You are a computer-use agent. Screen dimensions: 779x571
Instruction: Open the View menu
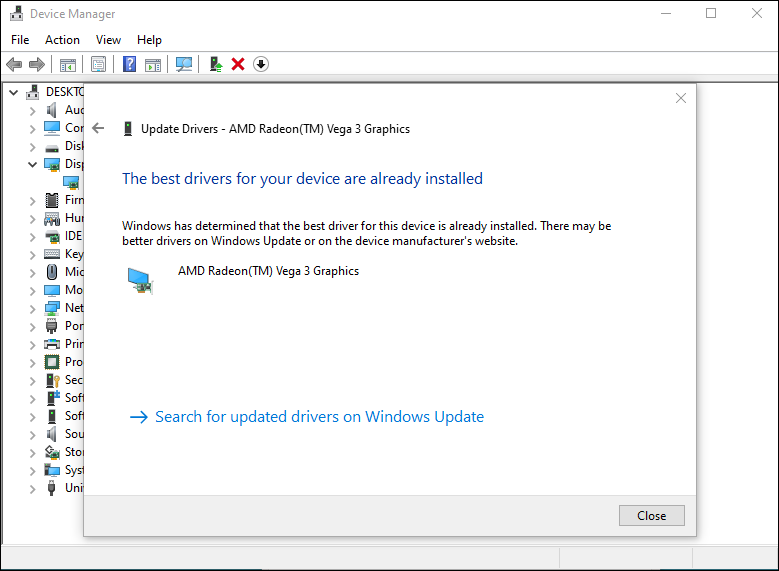point(108,40)
